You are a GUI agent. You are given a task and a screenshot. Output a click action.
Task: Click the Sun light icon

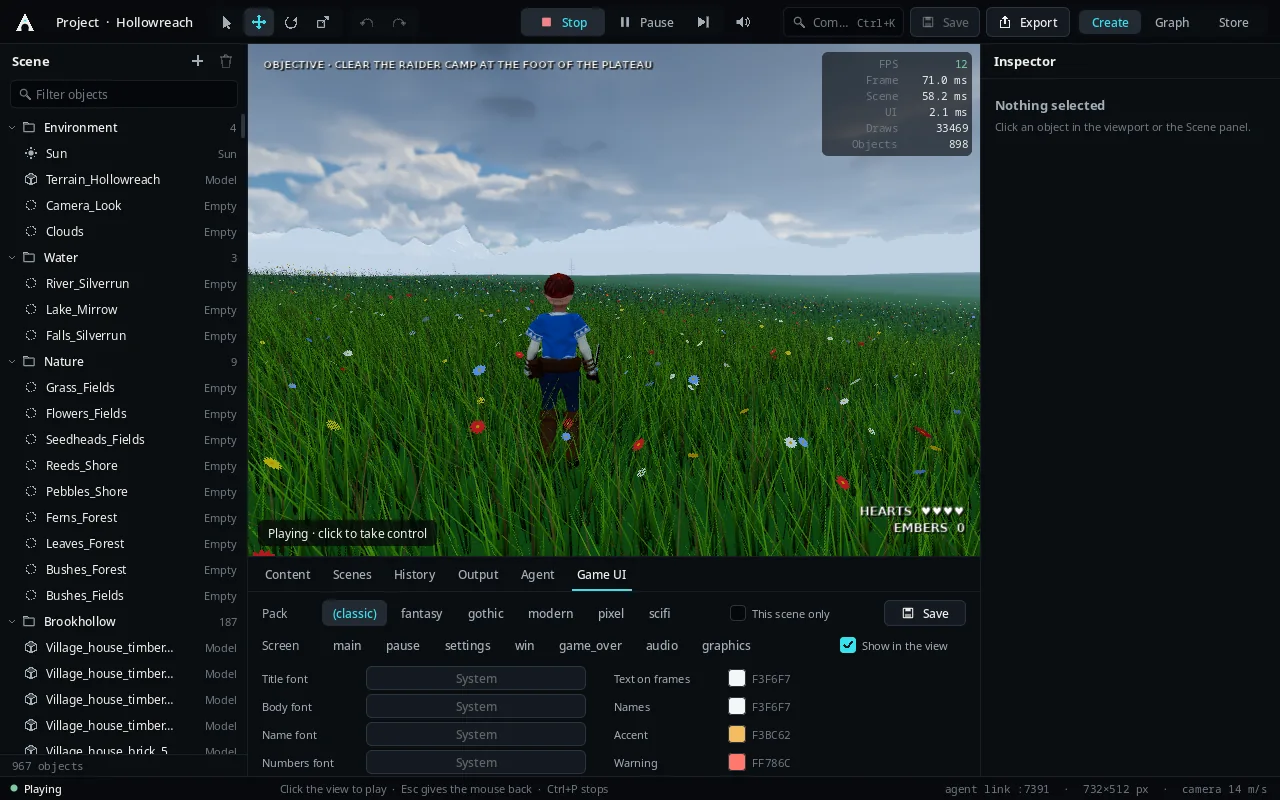[x=31, y=153]
